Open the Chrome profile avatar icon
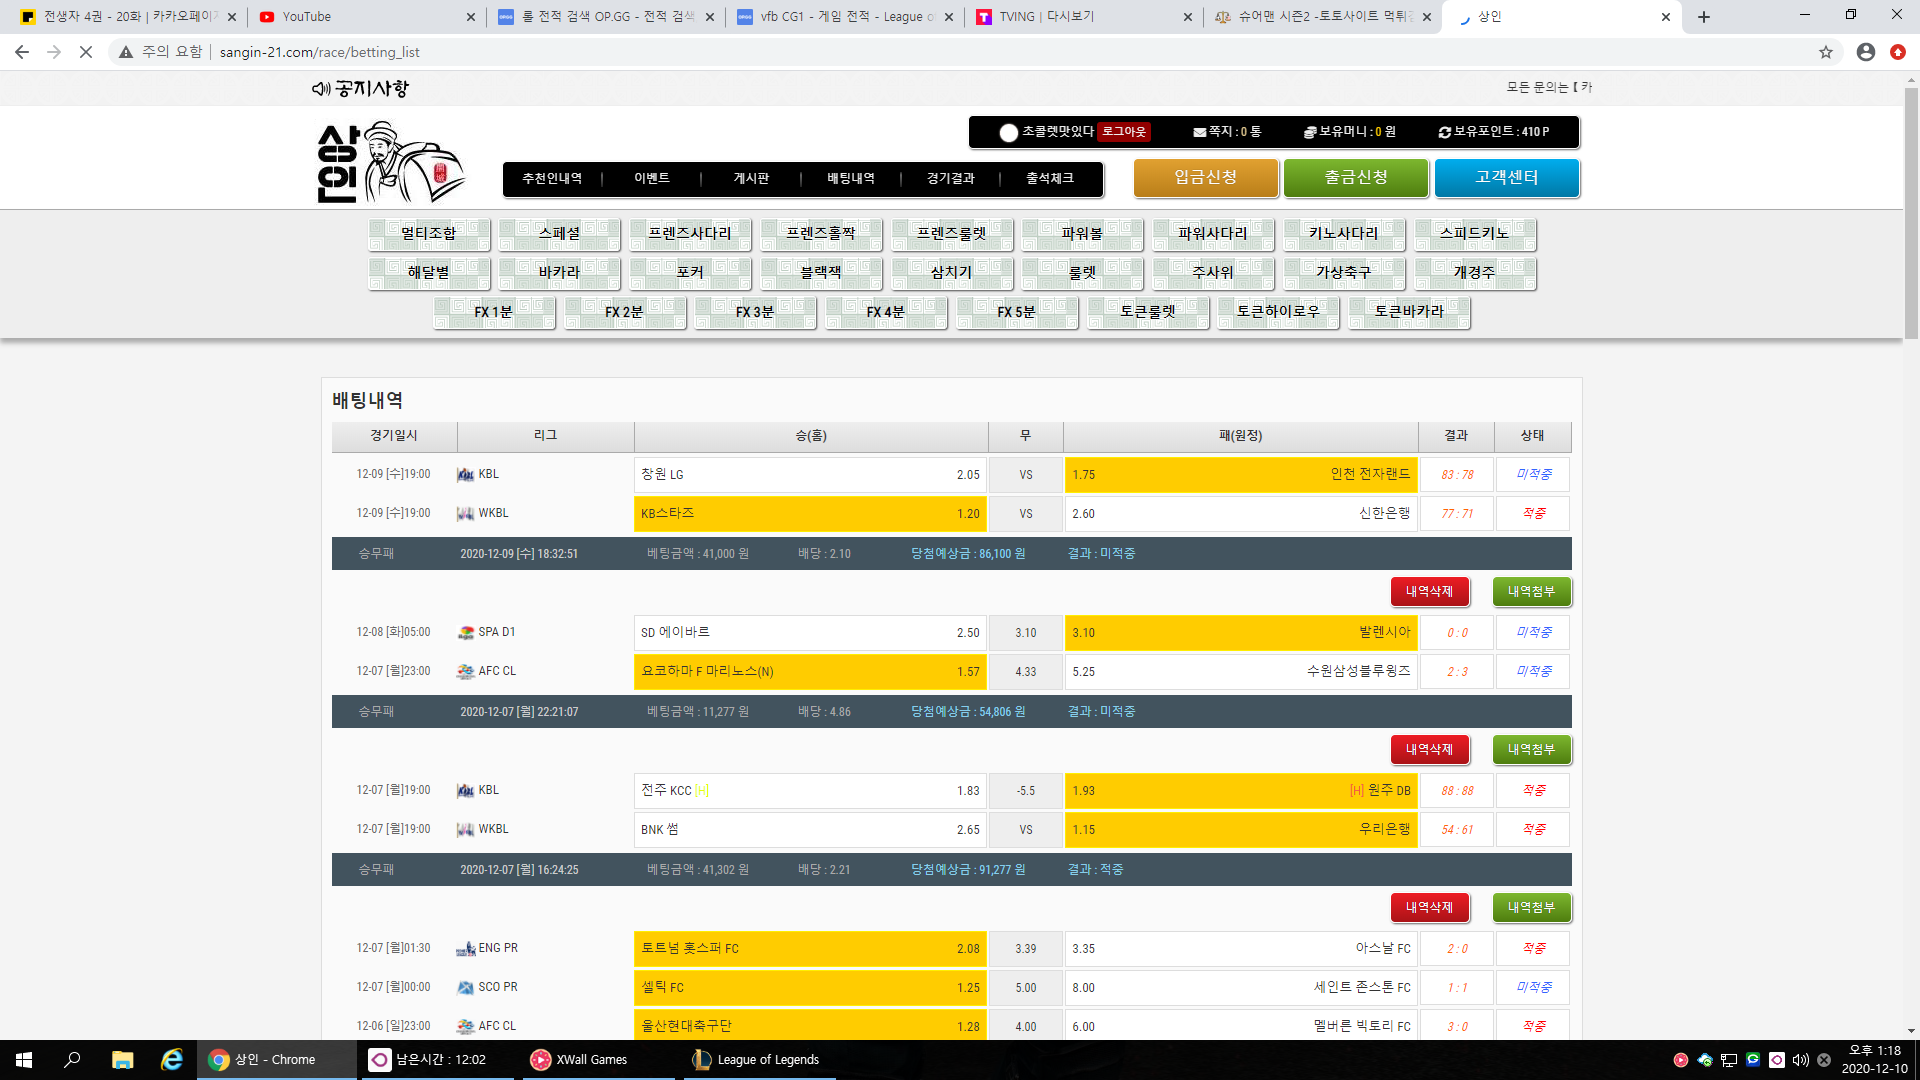Viewport: 1920px width, 1080px height. (x=1865, y=52)
